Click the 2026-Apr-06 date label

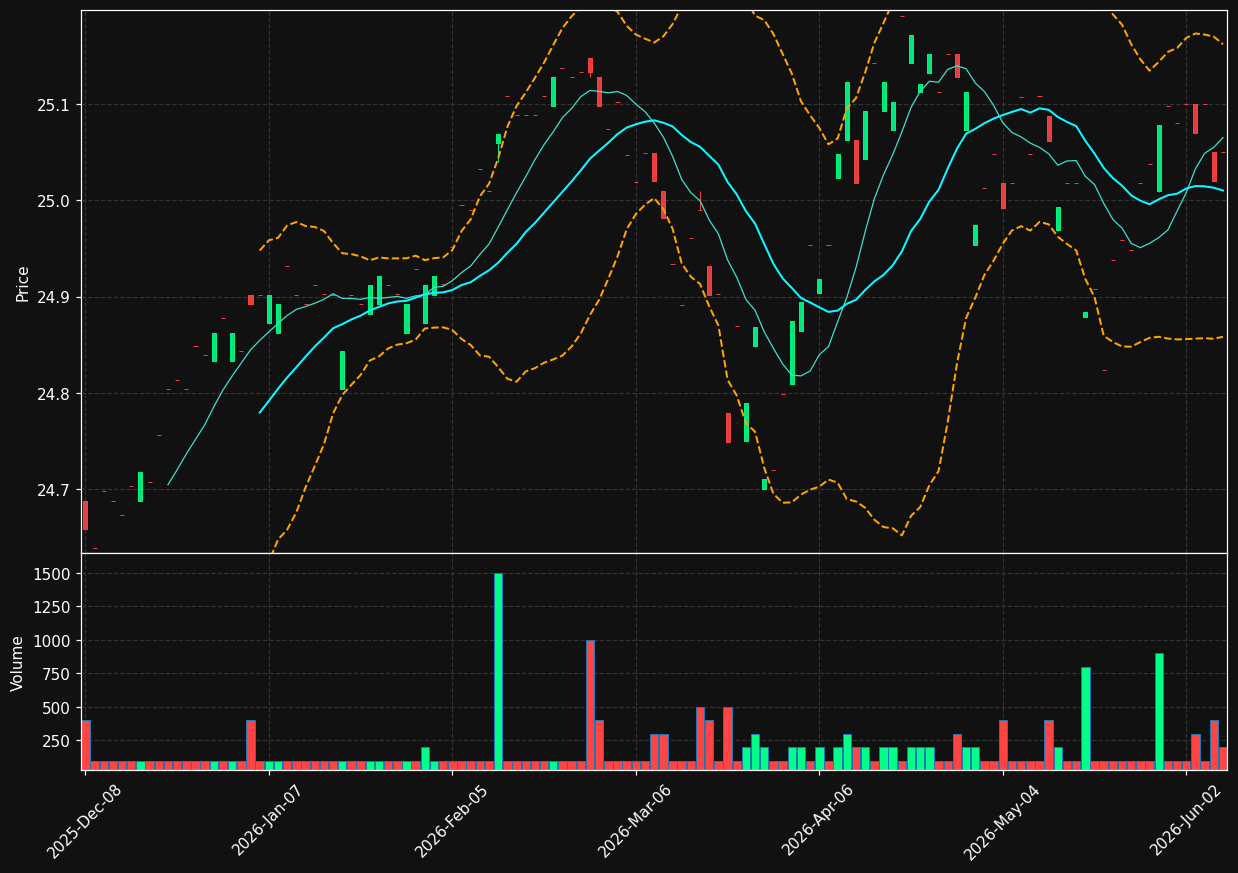tap(817, 820)
